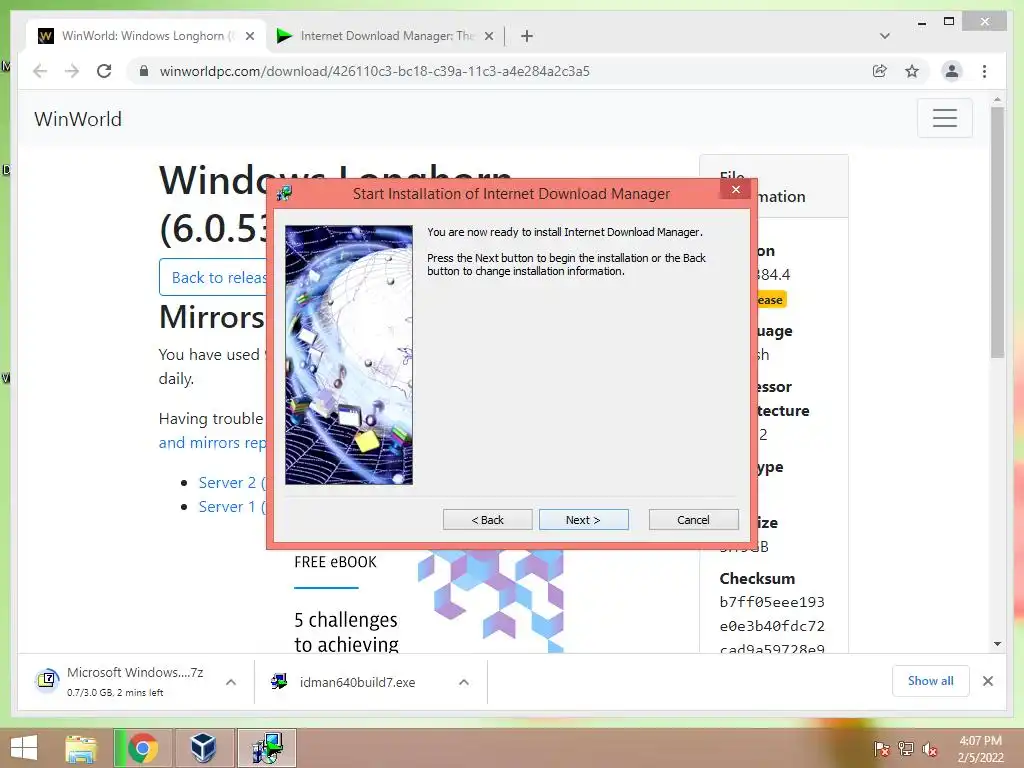This screenshot has height=768, width=1024.
Task: Click muted volume tray icon
Action: coord(930,748)
